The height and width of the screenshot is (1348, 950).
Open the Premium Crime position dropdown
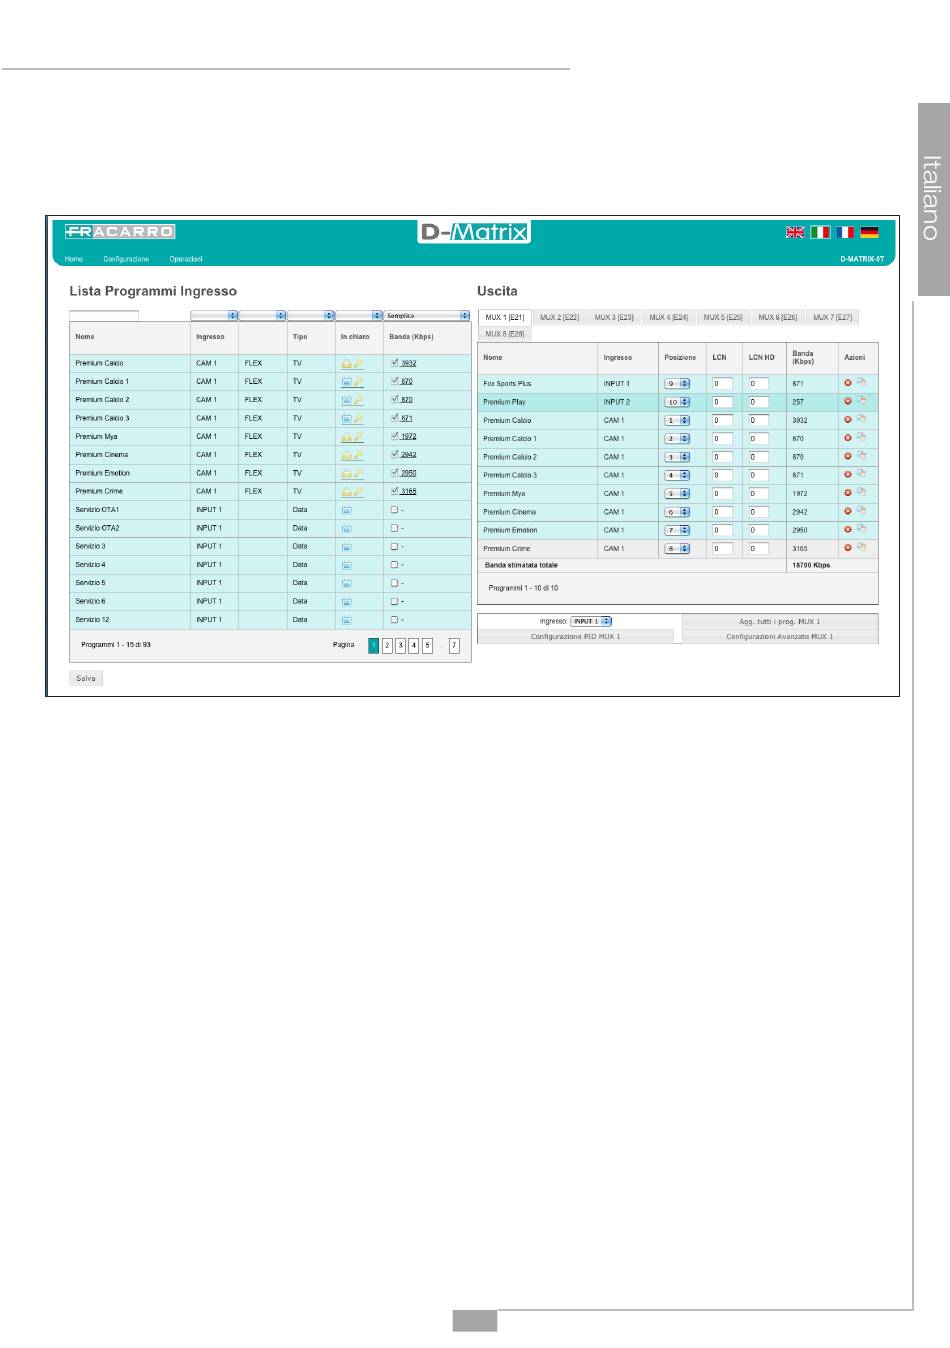[678, 549]
